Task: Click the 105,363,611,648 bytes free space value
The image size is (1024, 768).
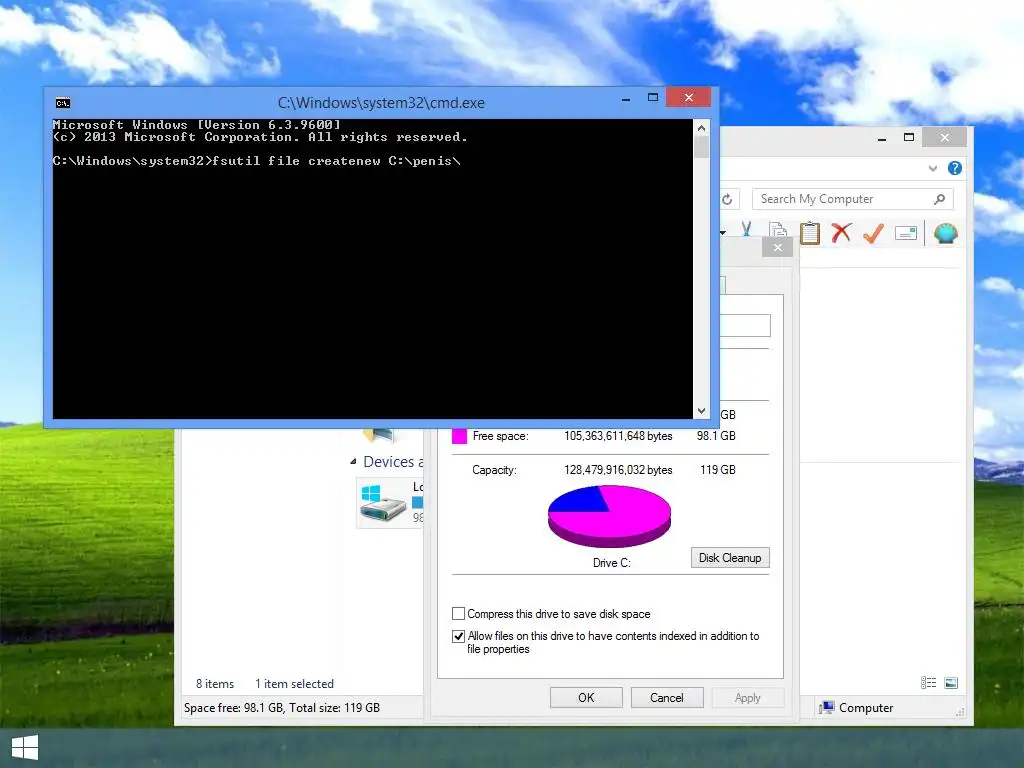Action: (618, 436)
